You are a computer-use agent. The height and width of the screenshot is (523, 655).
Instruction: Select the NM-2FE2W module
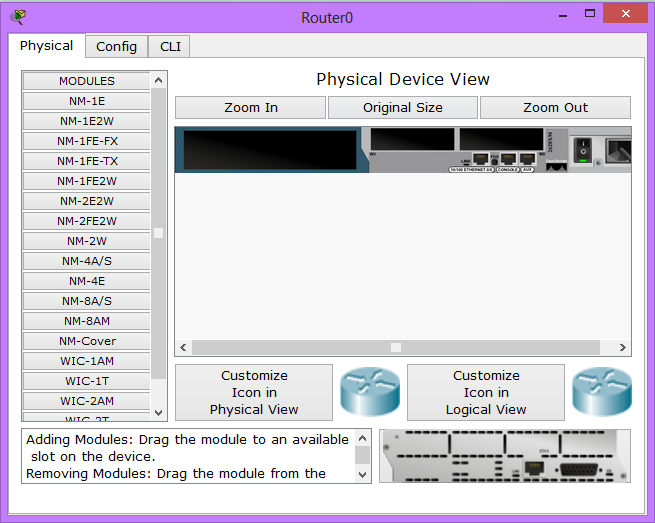[x=86, y=221]
